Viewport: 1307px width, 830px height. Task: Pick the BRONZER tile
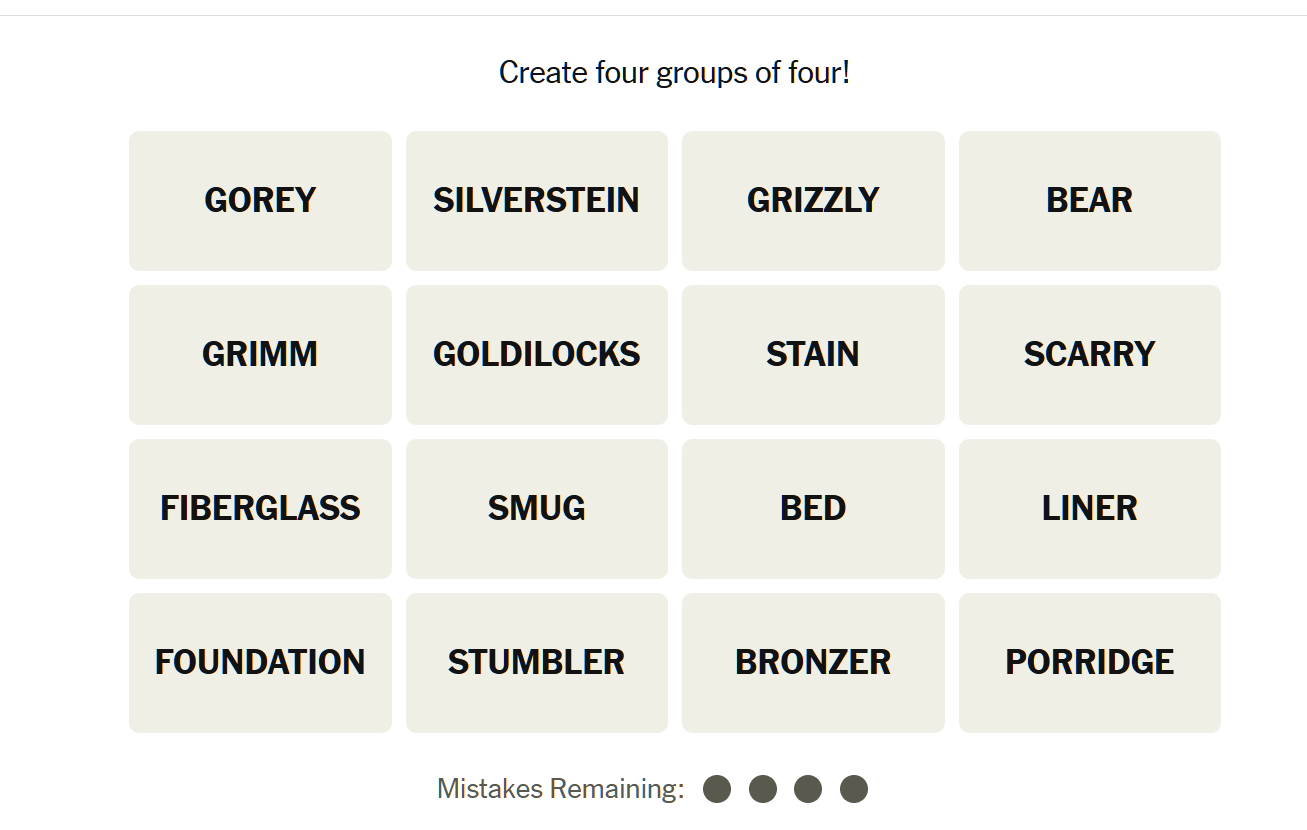(813, 662)
